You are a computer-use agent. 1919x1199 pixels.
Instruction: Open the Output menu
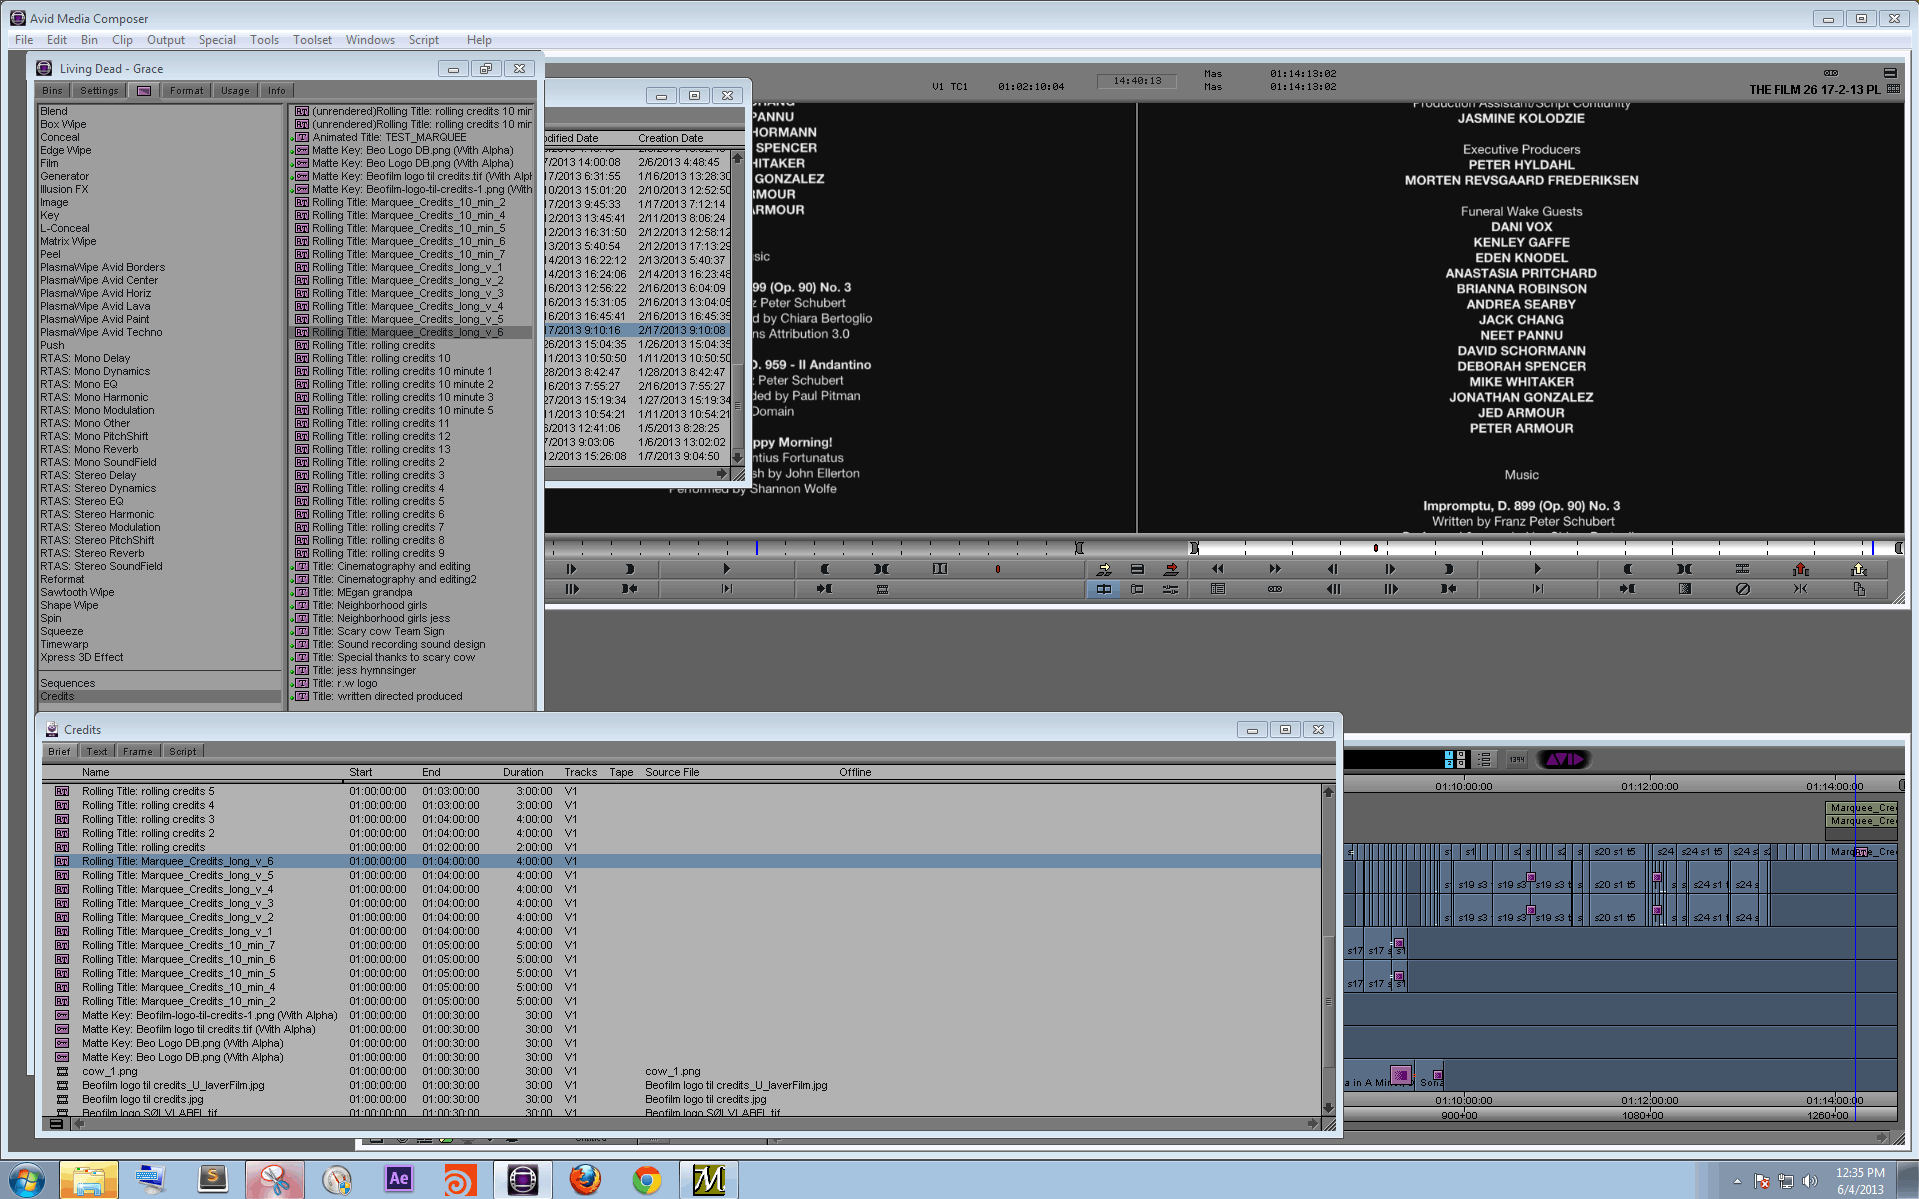tap(166, 40)
